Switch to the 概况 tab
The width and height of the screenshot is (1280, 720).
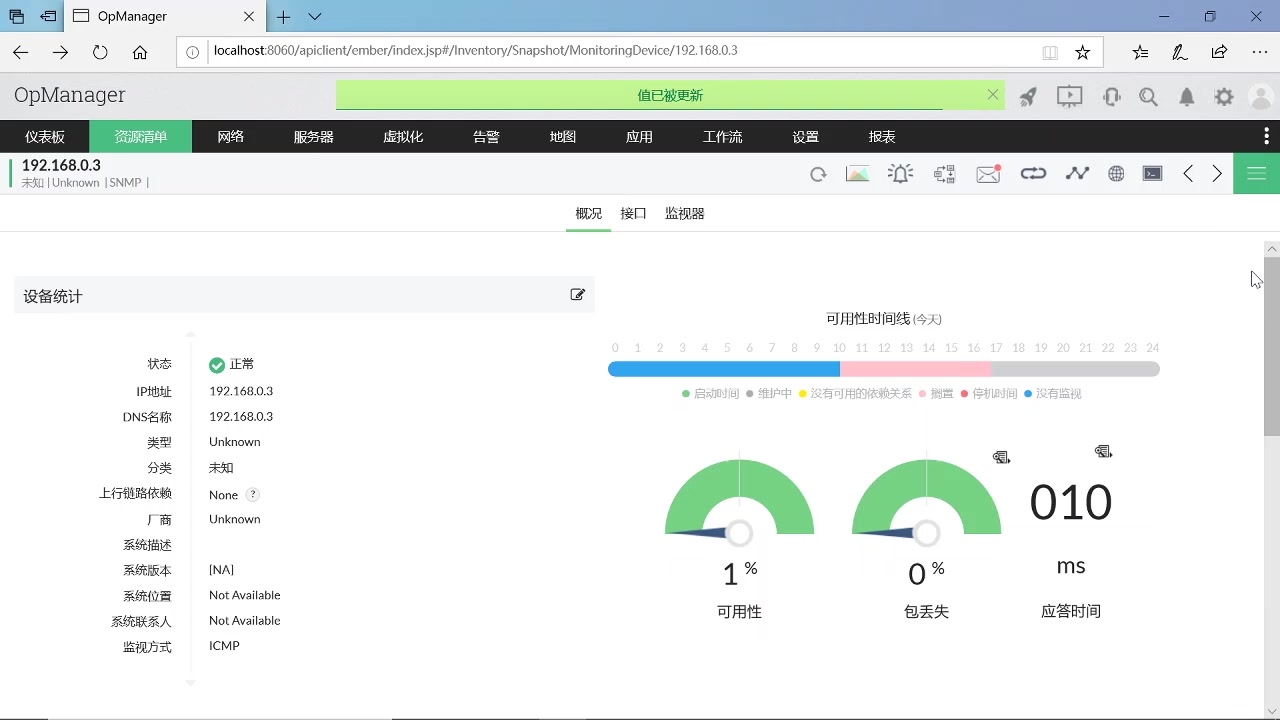point(588,214)
